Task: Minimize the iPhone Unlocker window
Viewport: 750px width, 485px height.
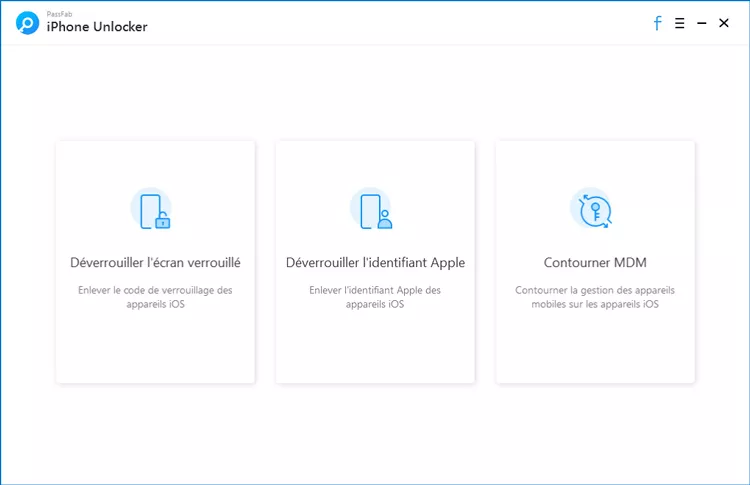Action: pos(702,23)
